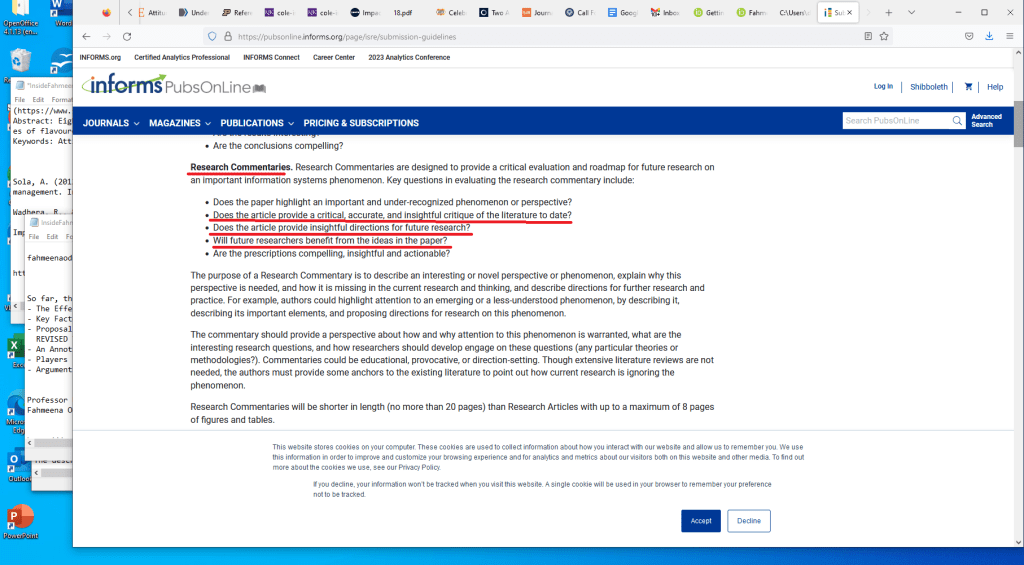Open File menu in top Notepad window

(20, 100)
